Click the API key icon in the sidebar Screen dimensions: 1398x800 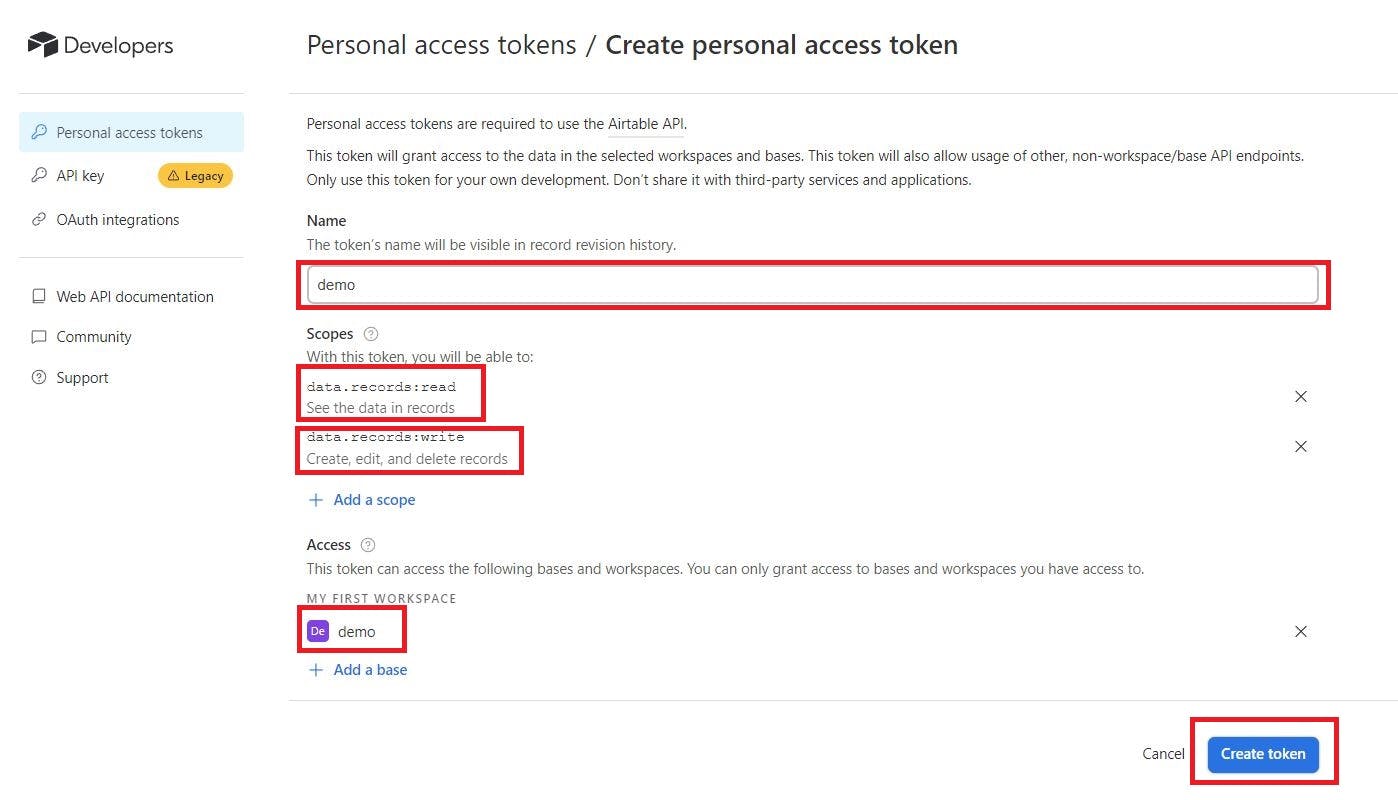pos(38,175)
